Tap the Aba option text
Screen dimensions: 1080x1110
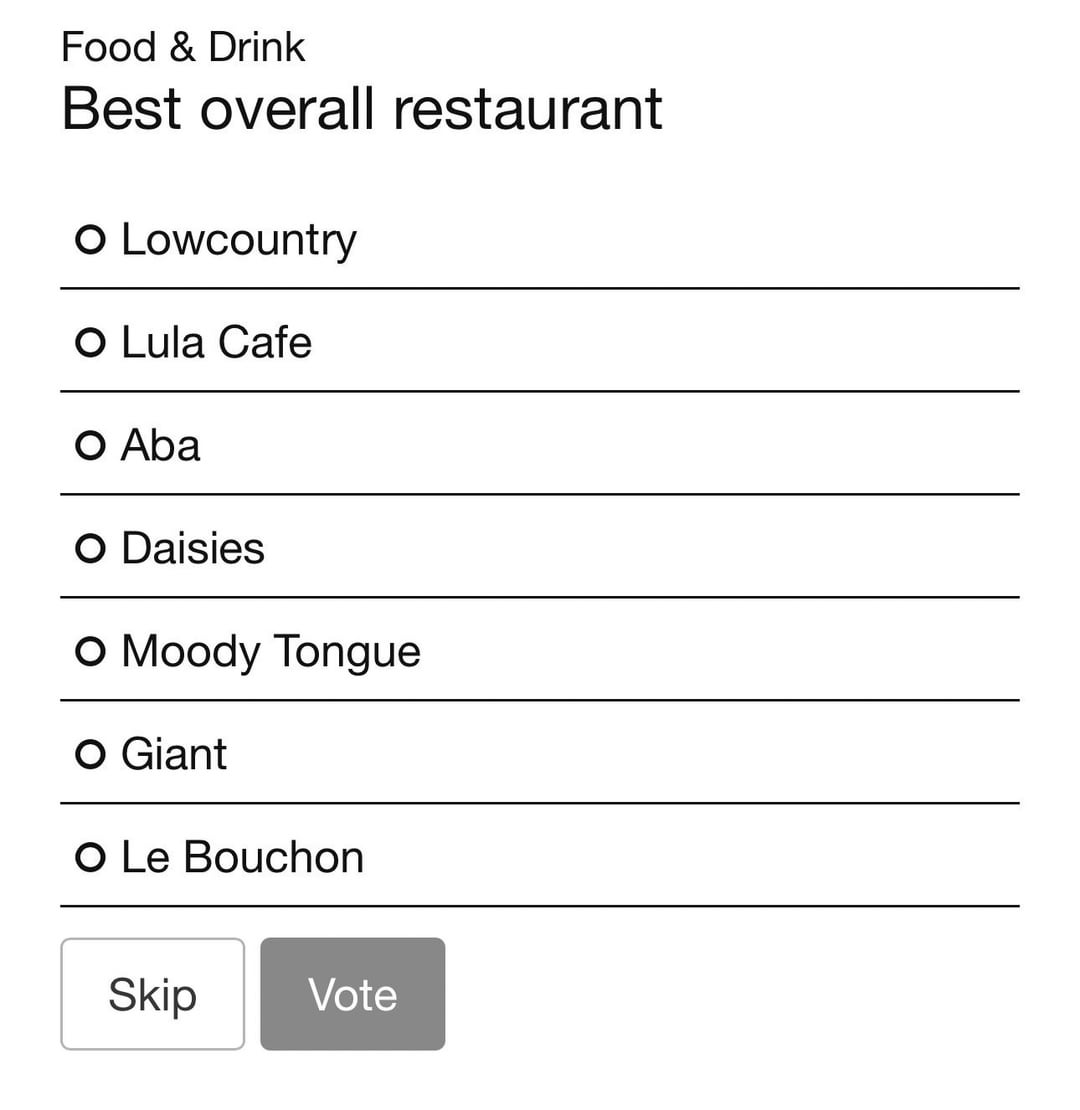160,446
